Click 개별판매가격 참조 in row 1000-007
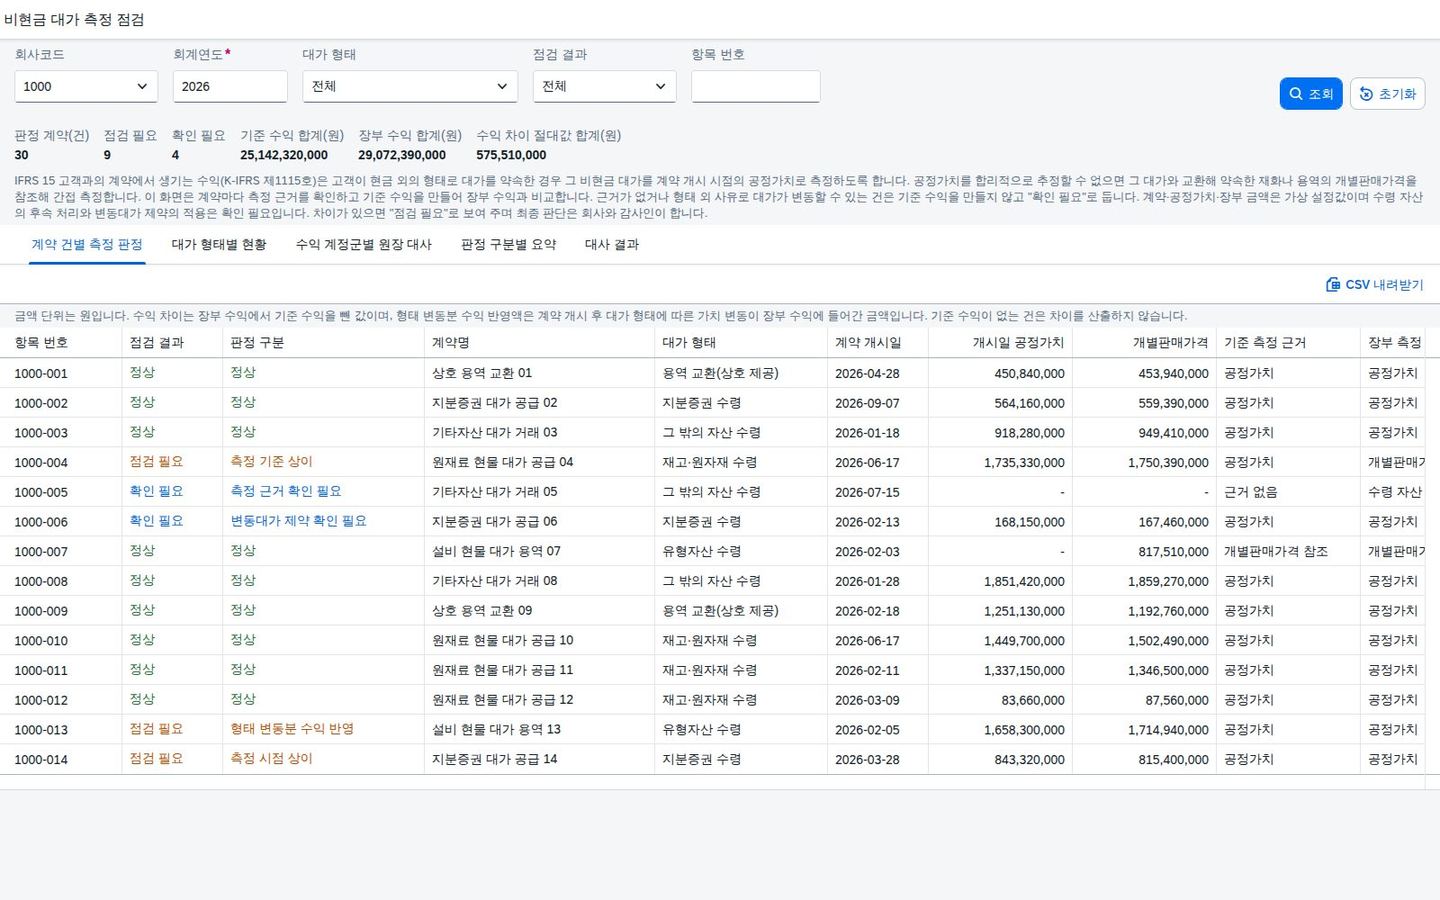 tap(1276, 551)
